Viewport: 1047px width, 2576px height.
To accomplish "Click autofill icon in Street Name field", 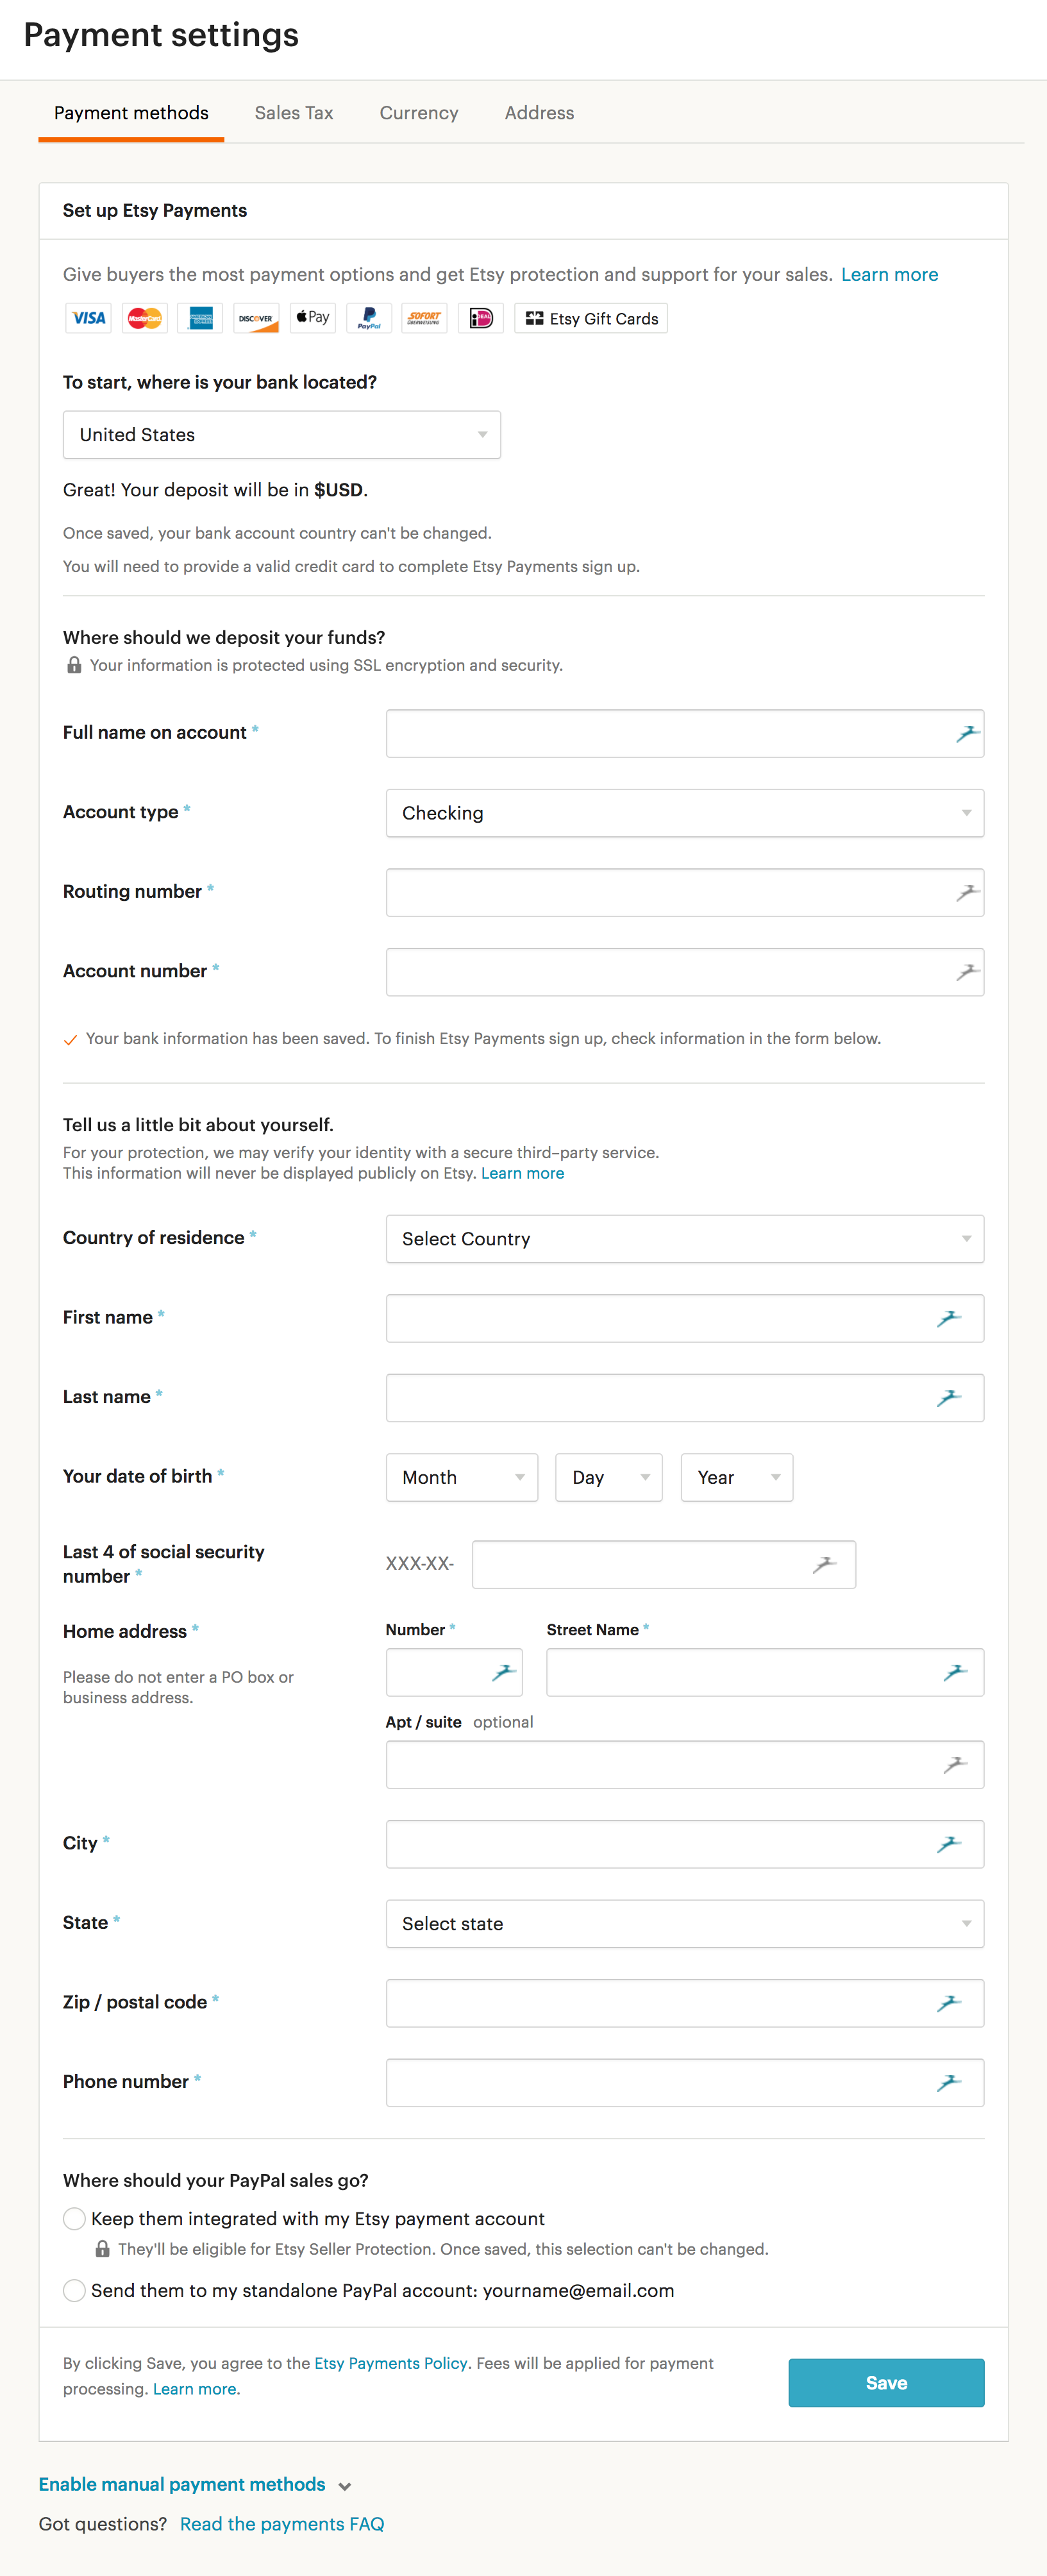I will pos(955,1672).
